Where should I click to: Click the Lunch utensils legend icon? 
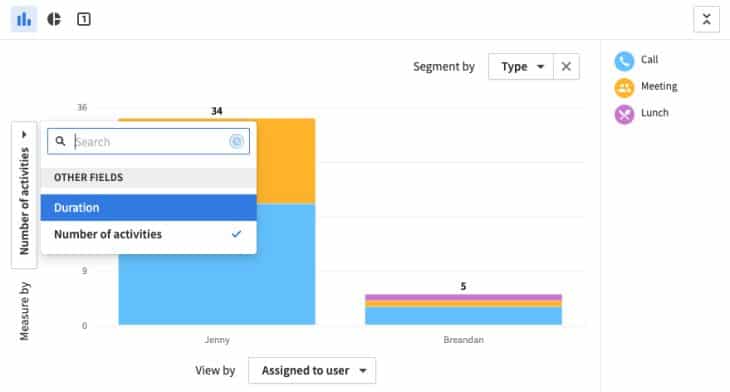[624, 114]
